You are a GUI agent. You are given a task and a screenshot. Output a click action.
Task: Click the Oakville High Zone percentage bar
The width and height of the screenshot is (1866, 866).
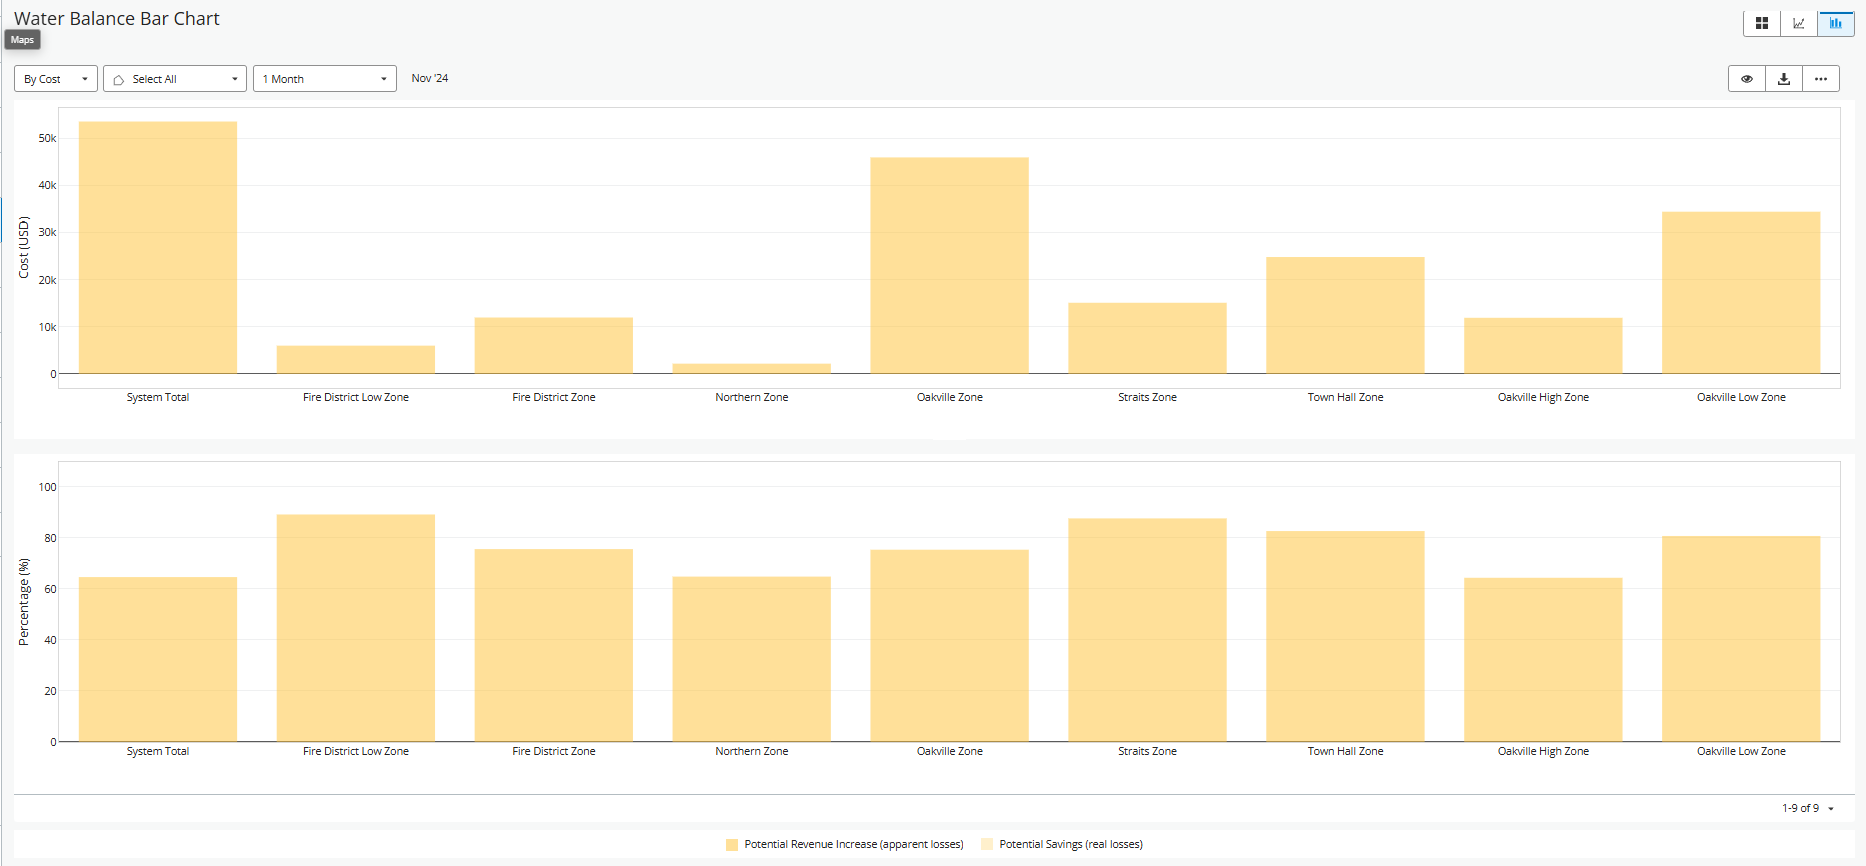tap(1543, 660)
